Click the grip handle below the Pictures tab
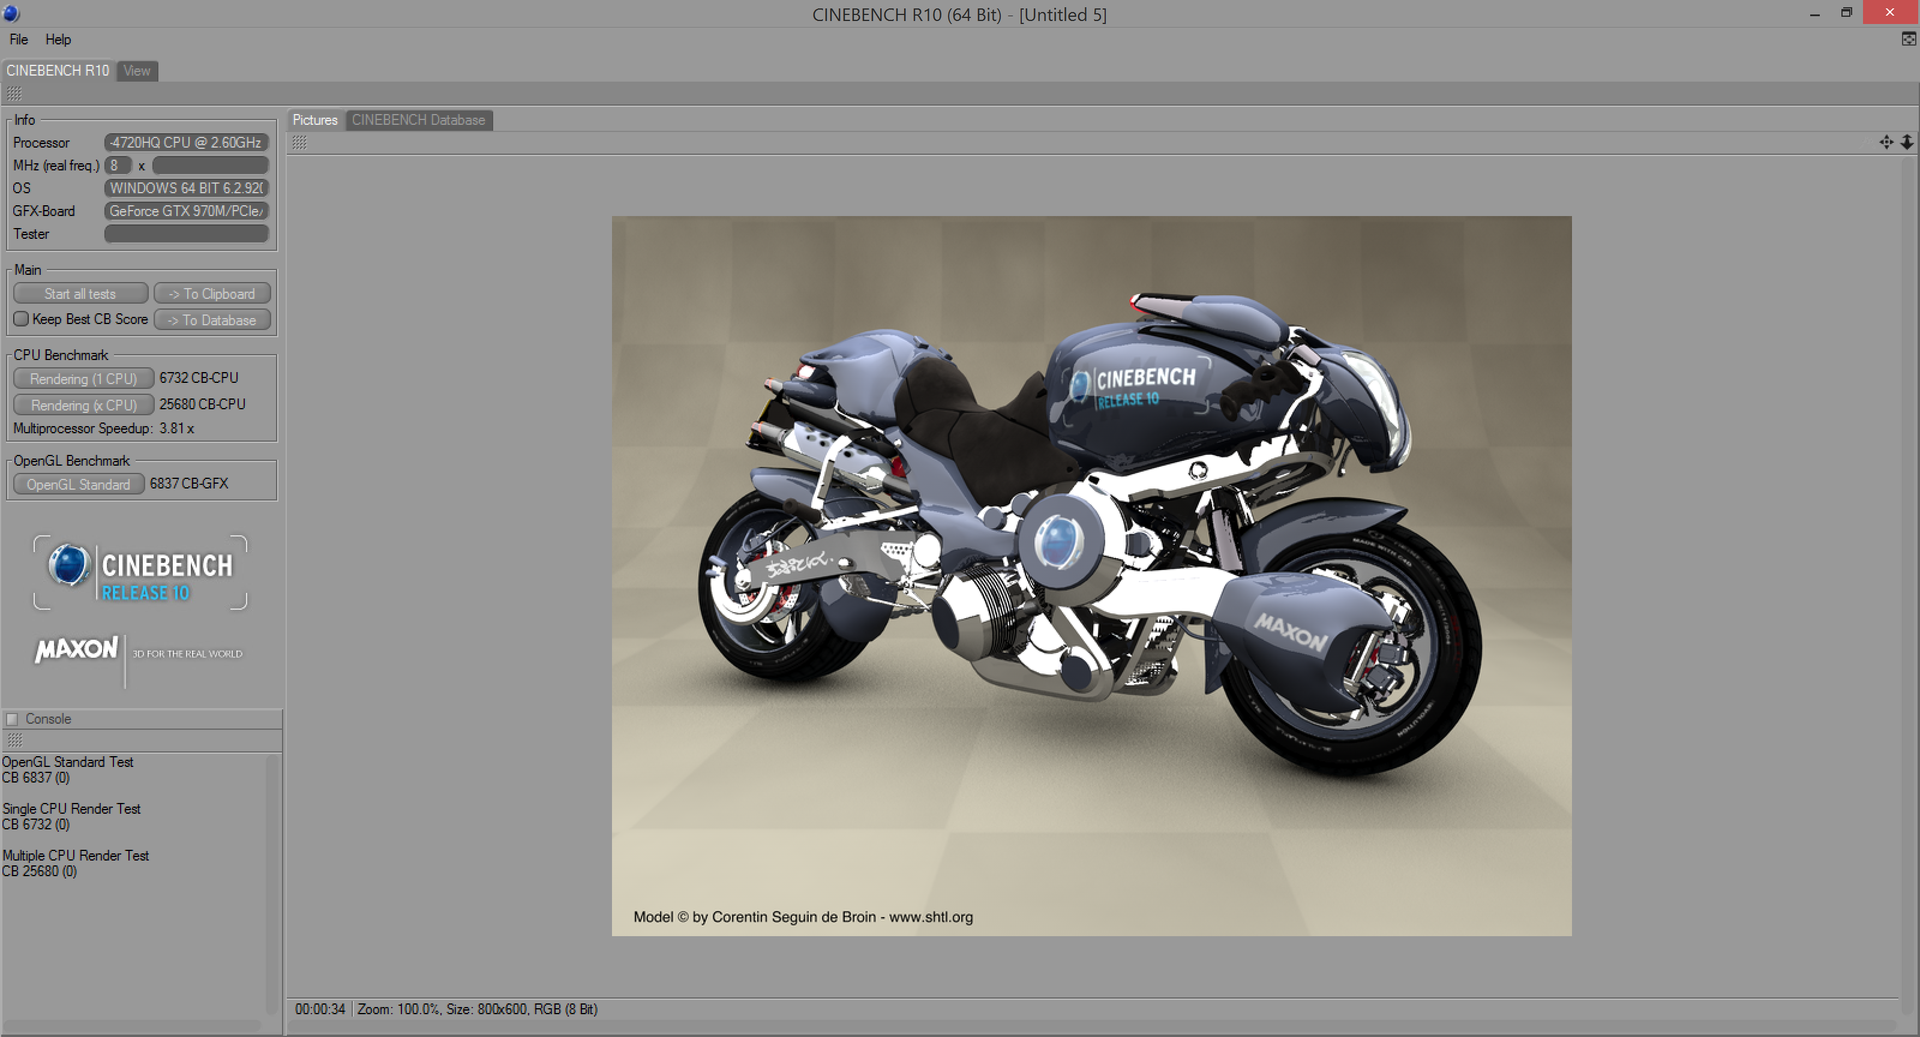The height and width of the screenshot is (1037, 1920). pos(299,142)
